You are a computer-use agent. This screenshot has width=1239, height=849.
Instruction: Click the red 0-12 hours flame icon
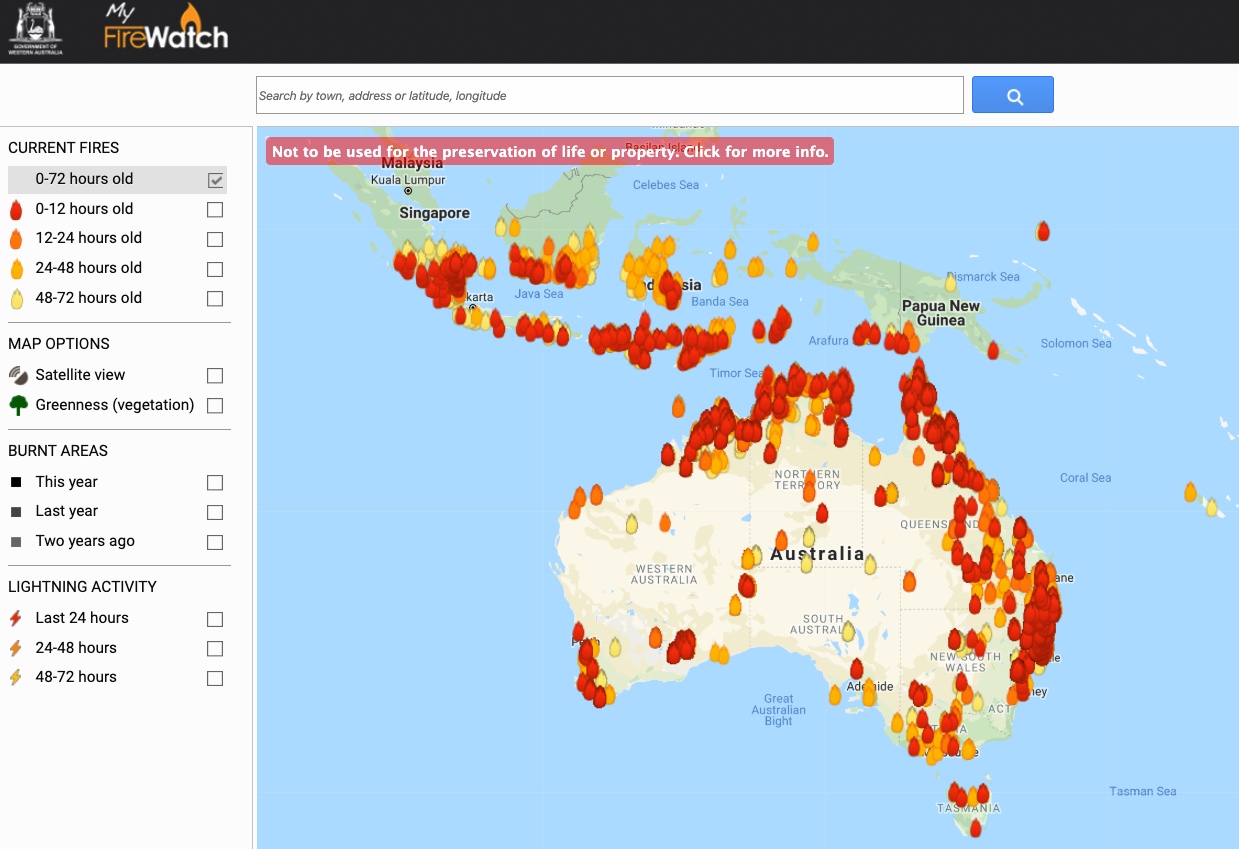pyautogui.click(x=16, y=210)
